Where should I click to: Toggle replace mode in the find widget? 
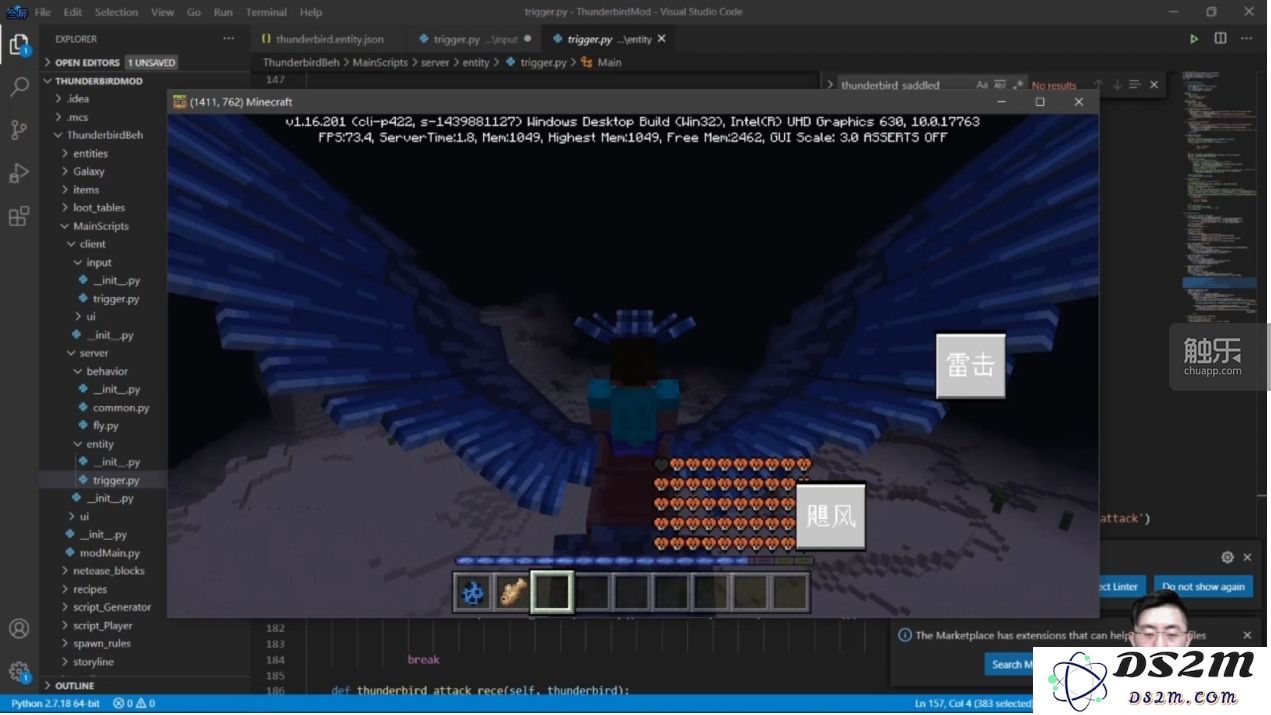830,85
